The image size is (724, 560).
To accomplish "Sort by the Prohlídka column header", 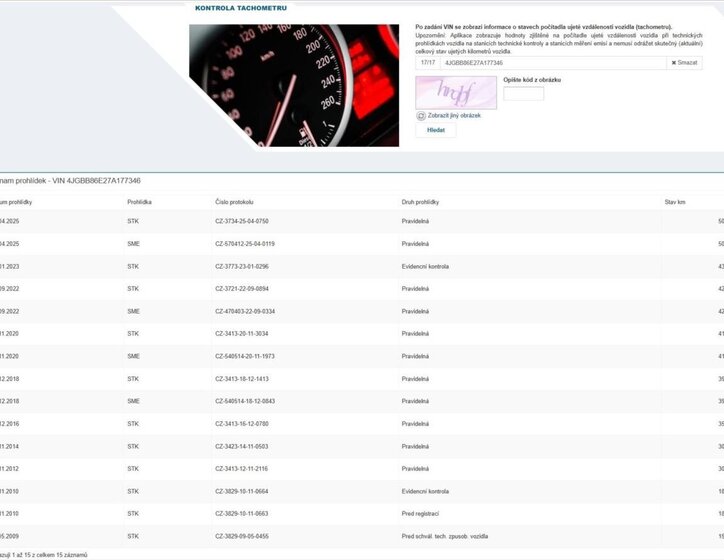I will tap(139, 202).
